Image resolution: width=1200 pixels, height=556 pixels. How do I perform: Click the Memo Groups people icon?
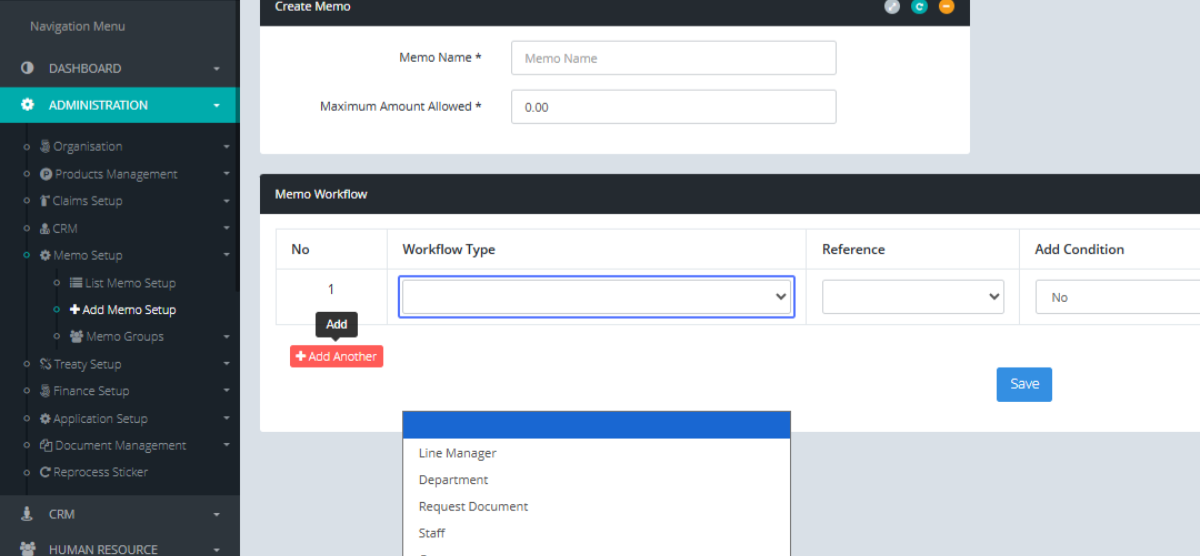(x=76, y=337)
